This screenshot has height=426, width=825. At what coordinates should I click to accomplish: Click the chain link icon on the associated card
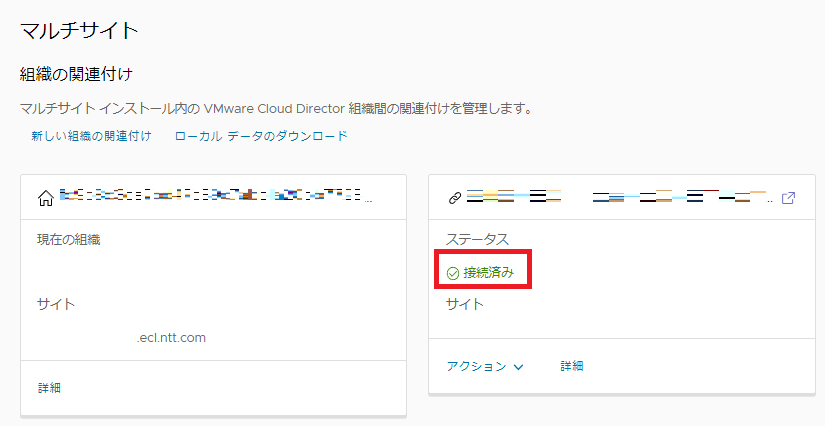coord(454,199)
